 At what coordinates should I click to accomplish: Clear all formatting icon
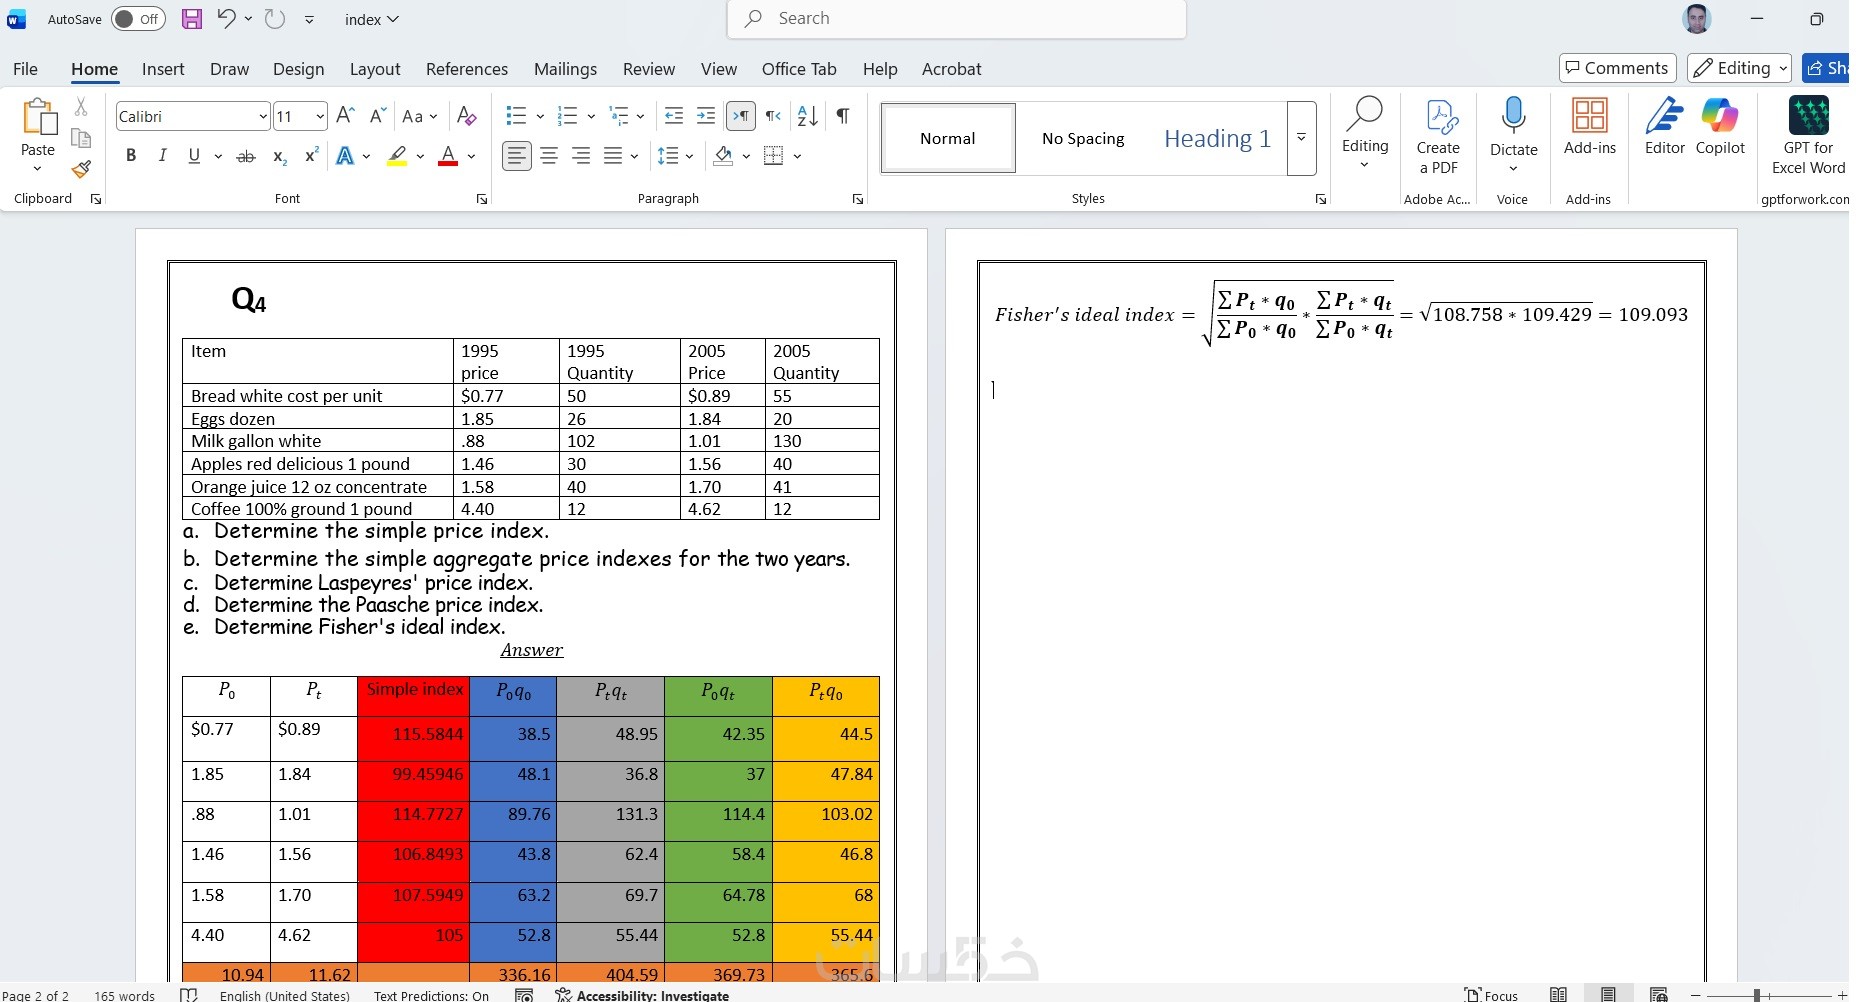click(x=466, y=116)
